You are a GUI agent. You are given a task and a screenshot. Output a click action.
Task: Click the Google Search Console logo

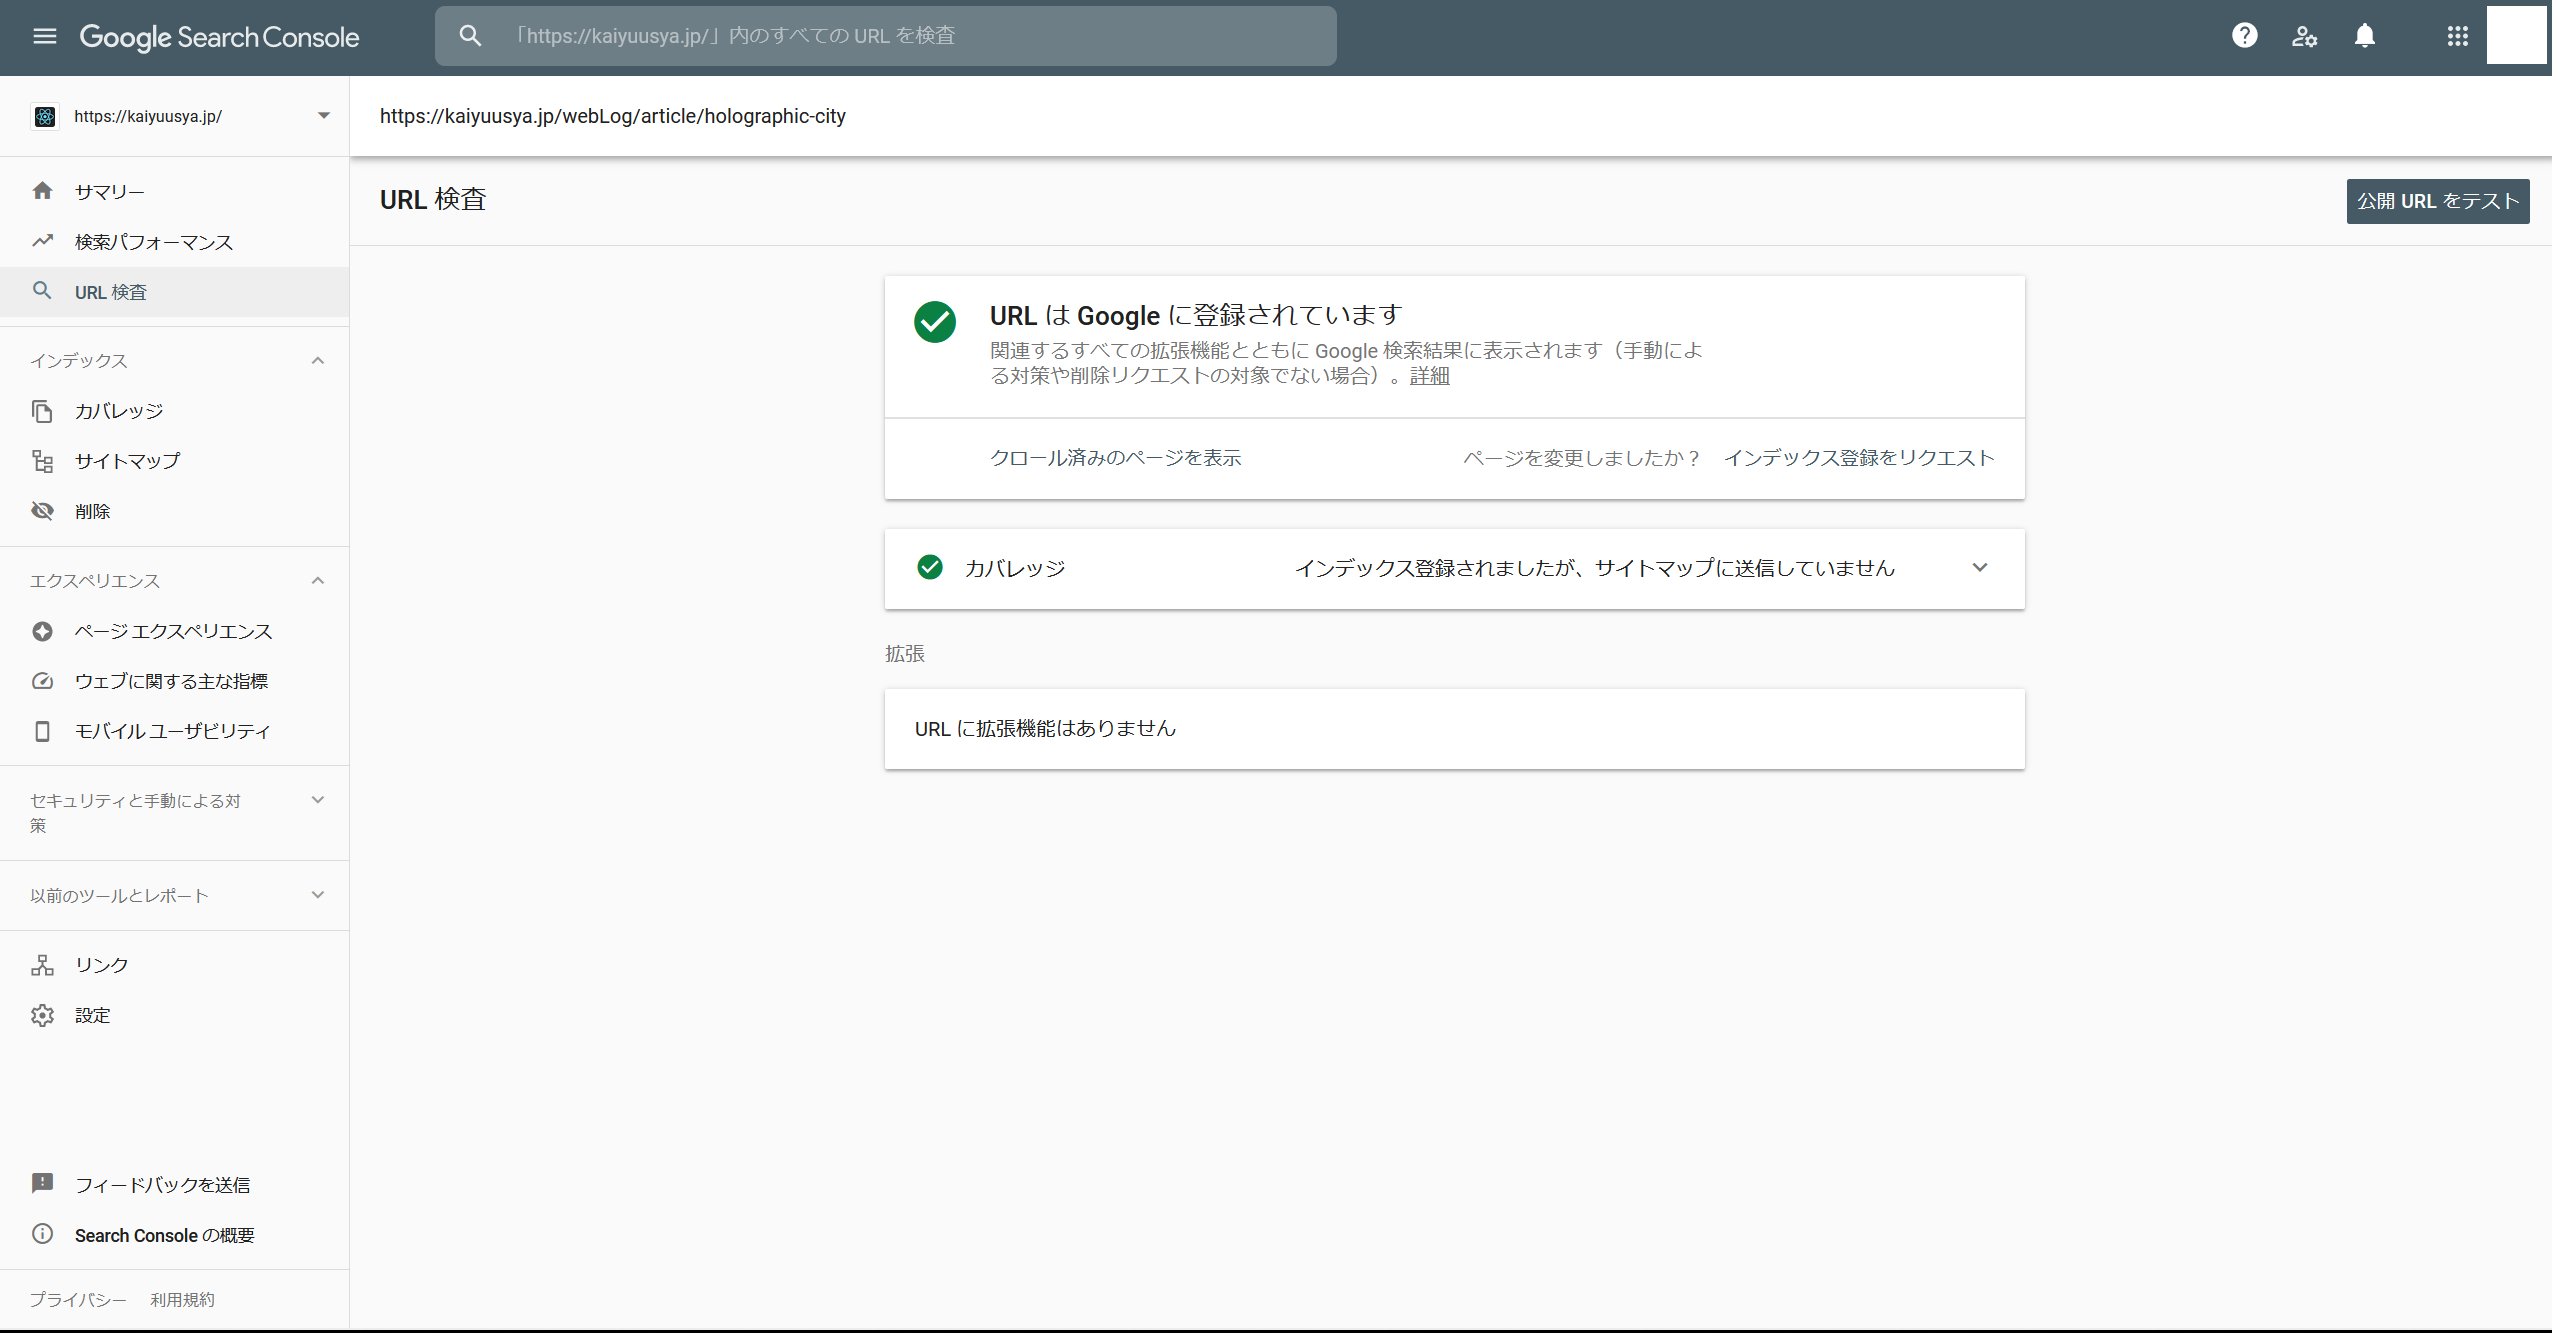tap(219, 37)
